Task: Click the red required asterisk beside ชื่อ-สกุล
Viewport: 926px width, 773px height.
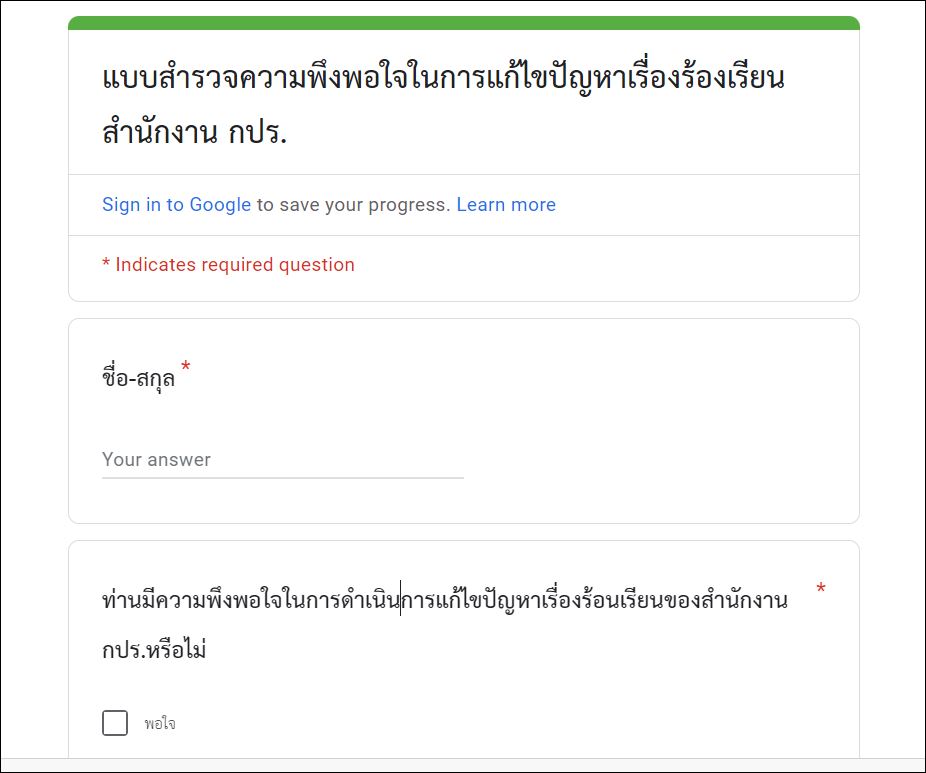Action: [x=184, y=366]
